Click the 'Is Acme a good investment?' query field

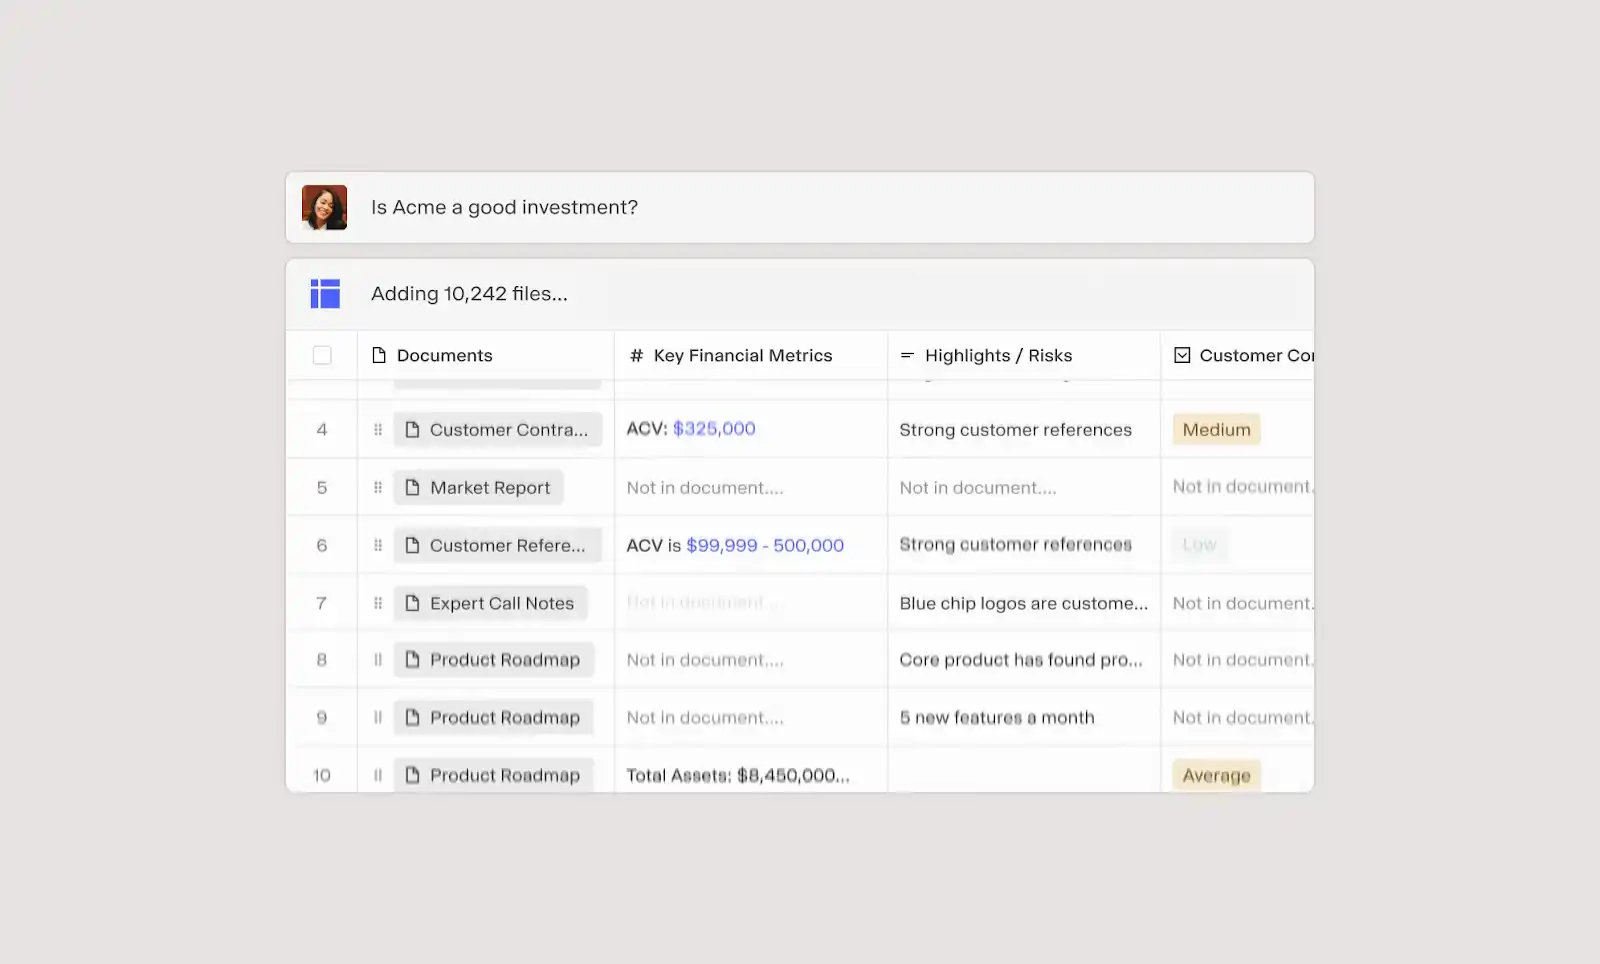pos(800,208)
